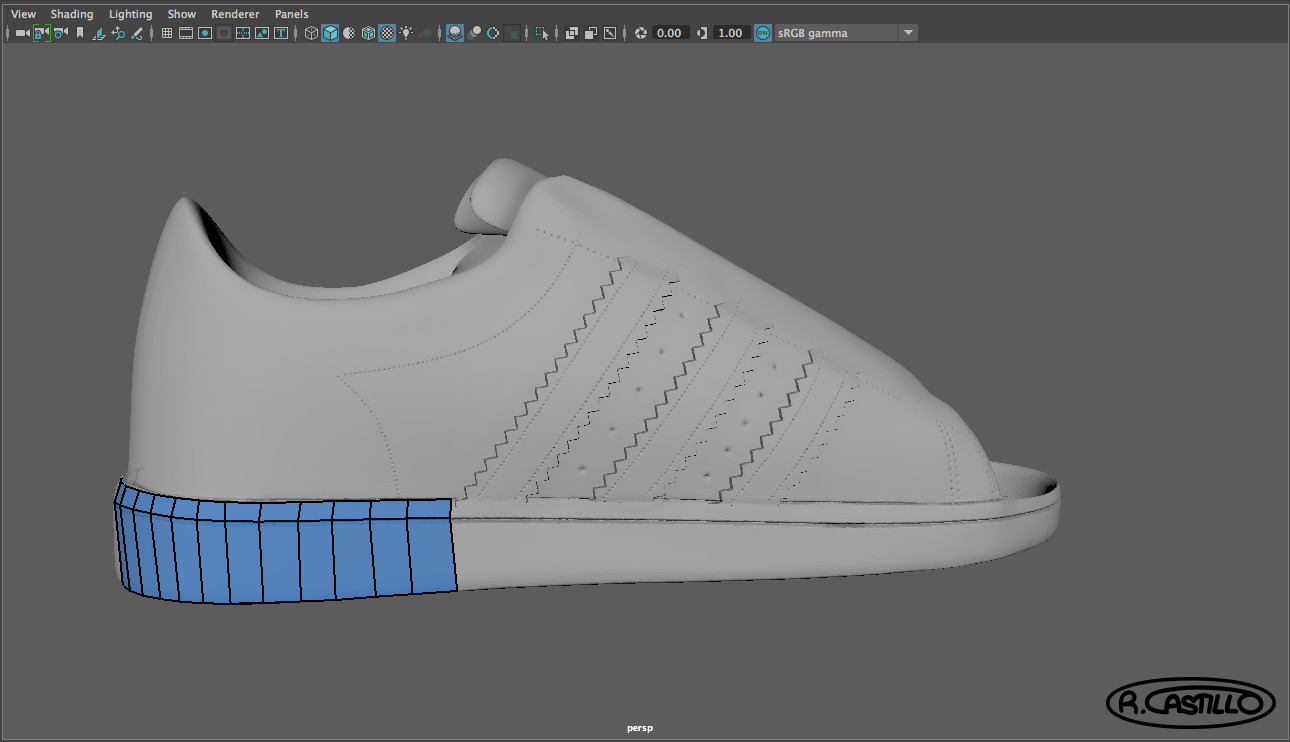Viewport: 1290px width, 742px height.
Task: Toggle the Film Gate icon
Action: [x=186, y=33]
